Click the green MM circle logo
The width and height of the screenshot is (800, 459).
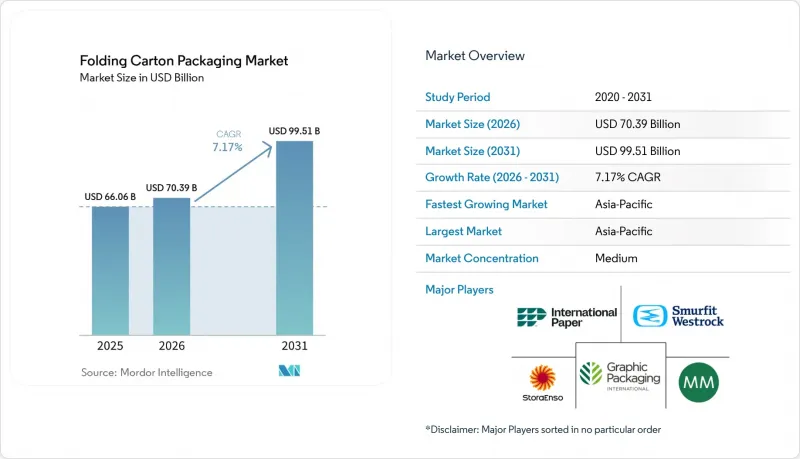[698, 382]
